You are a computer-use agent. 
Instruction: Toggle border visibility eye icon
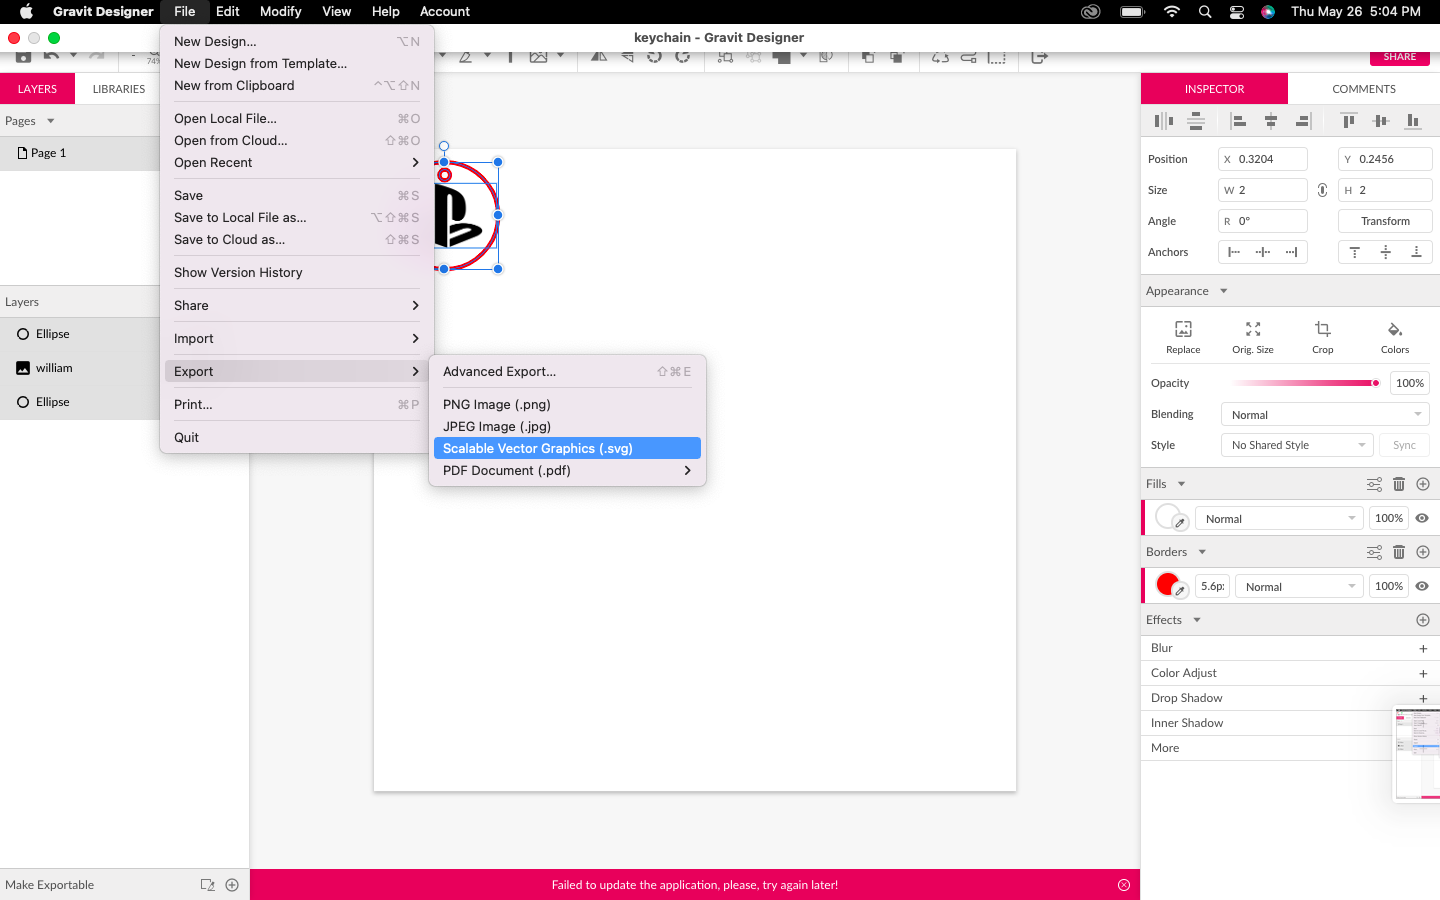[1422, 586]
